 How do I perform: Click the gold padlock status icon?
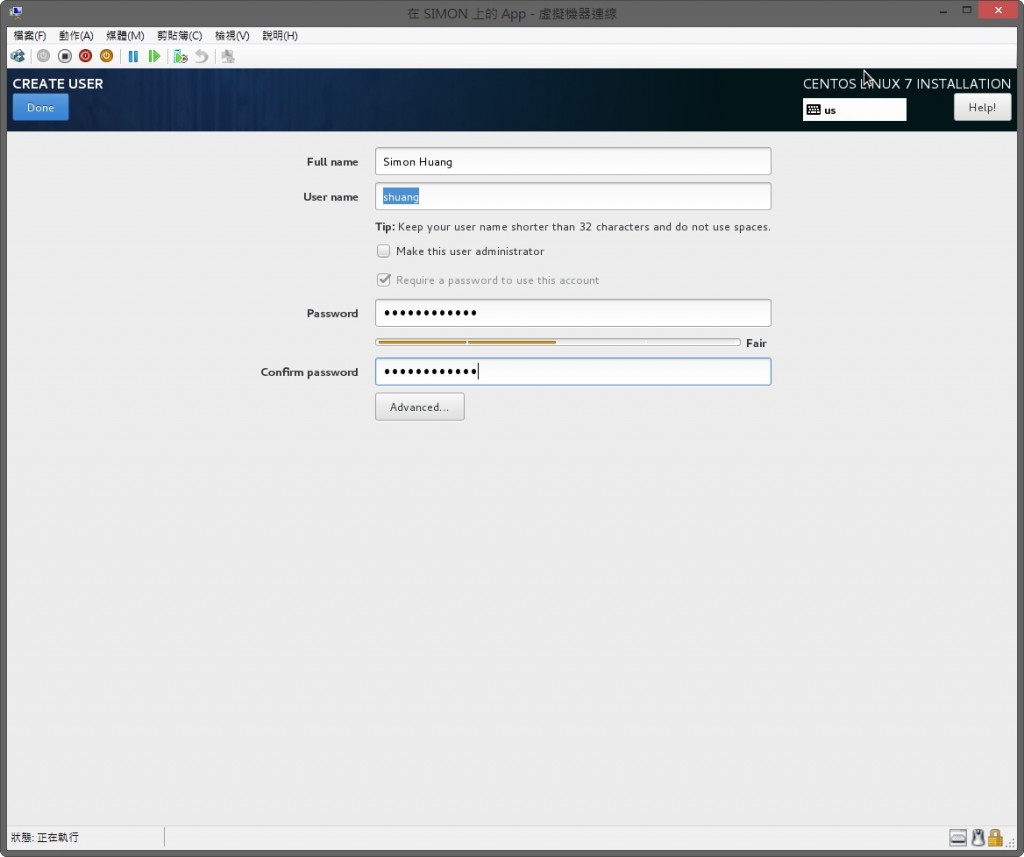point(995,837)
